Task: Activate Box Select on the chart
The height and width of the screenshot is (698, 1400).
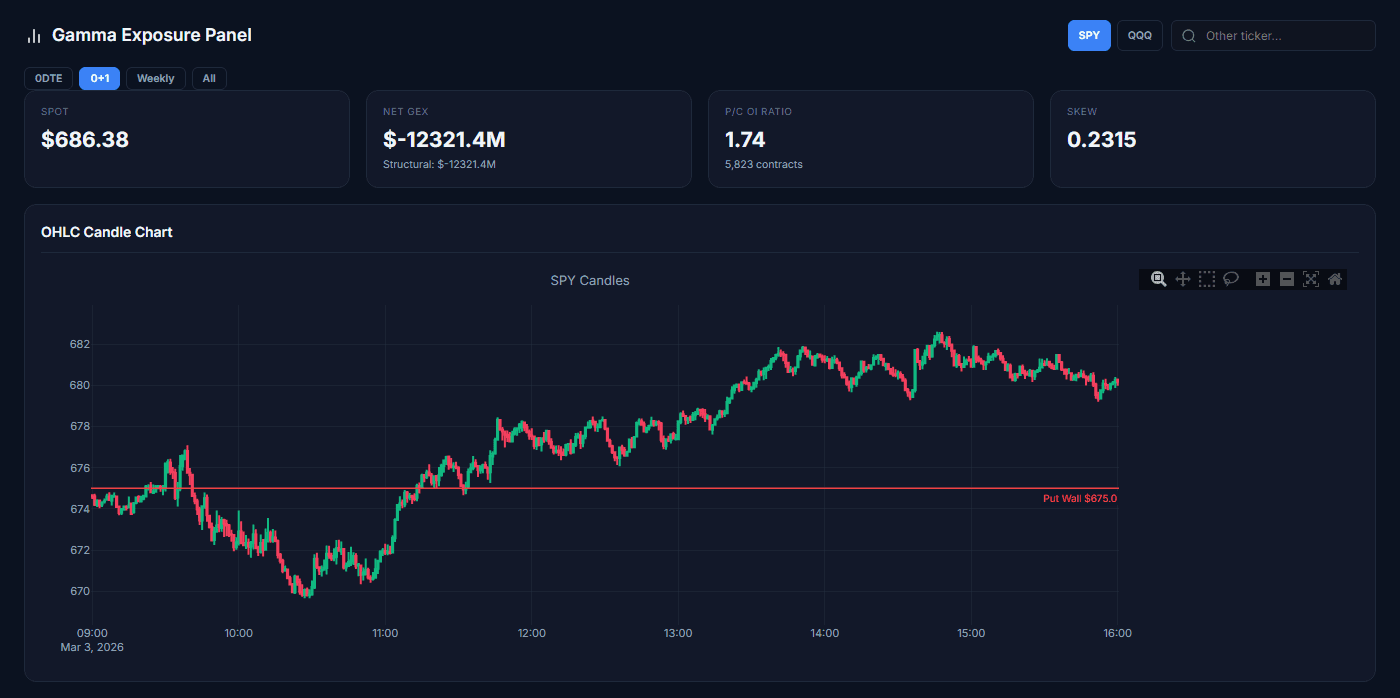Action: click(x=1207, y=279)
